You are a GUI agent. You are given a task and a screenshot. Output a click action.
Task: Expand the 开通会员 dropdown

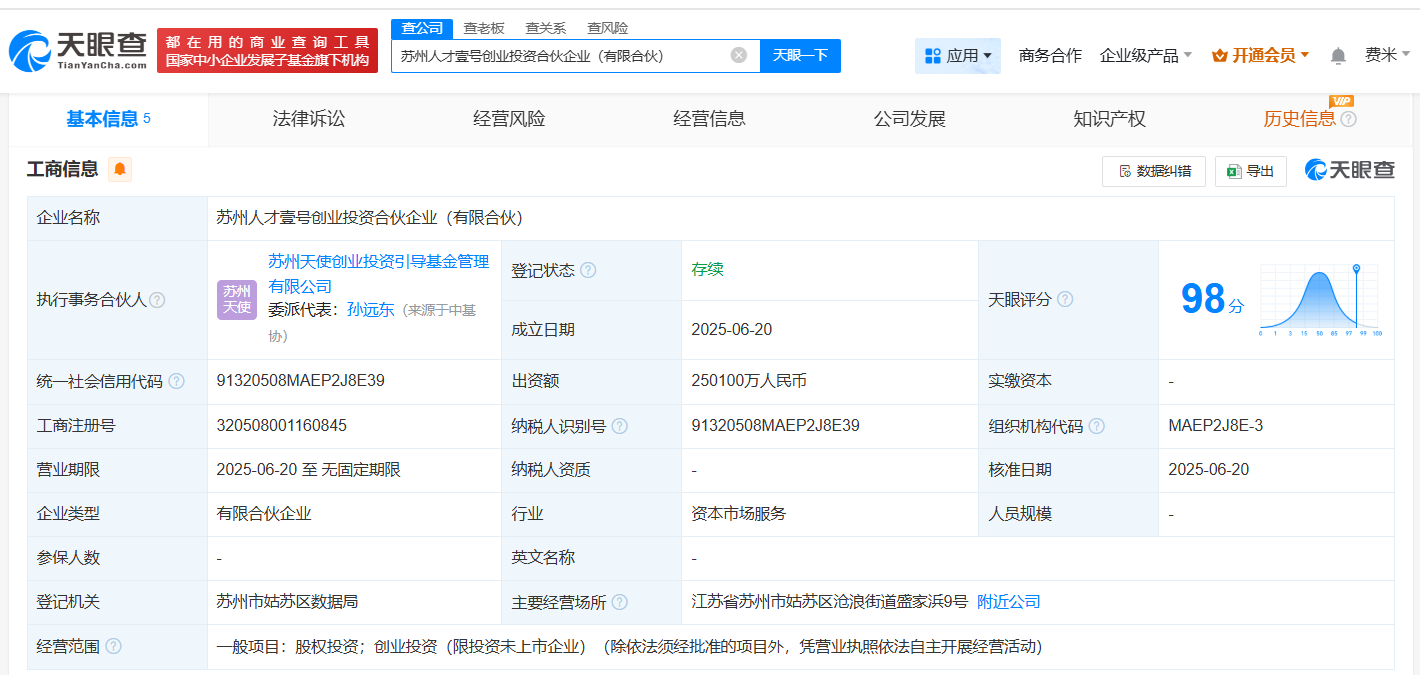(1259, 56)
